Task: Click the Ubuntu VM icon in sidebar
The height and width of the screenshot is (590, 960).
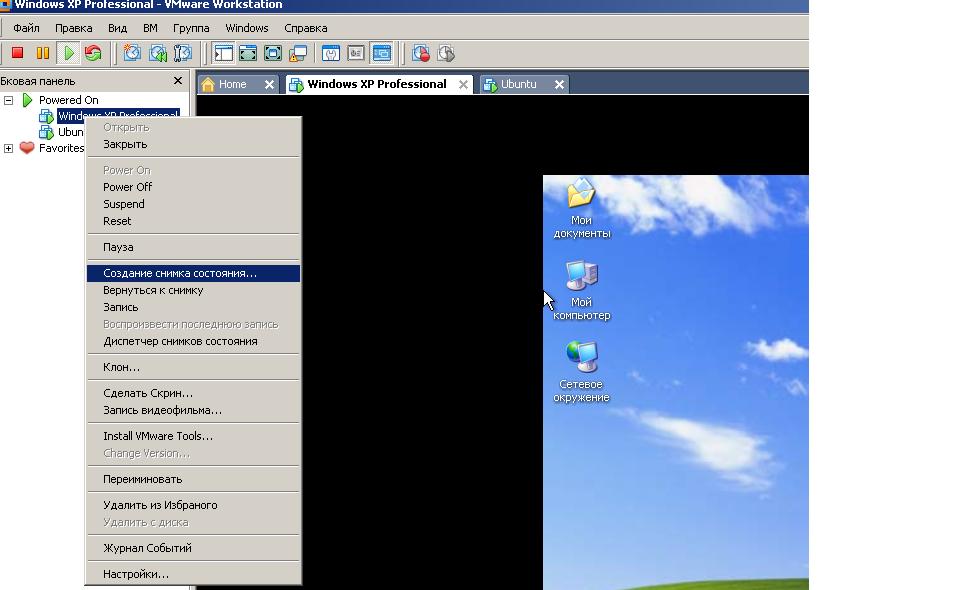Action: tap(47, 132)
